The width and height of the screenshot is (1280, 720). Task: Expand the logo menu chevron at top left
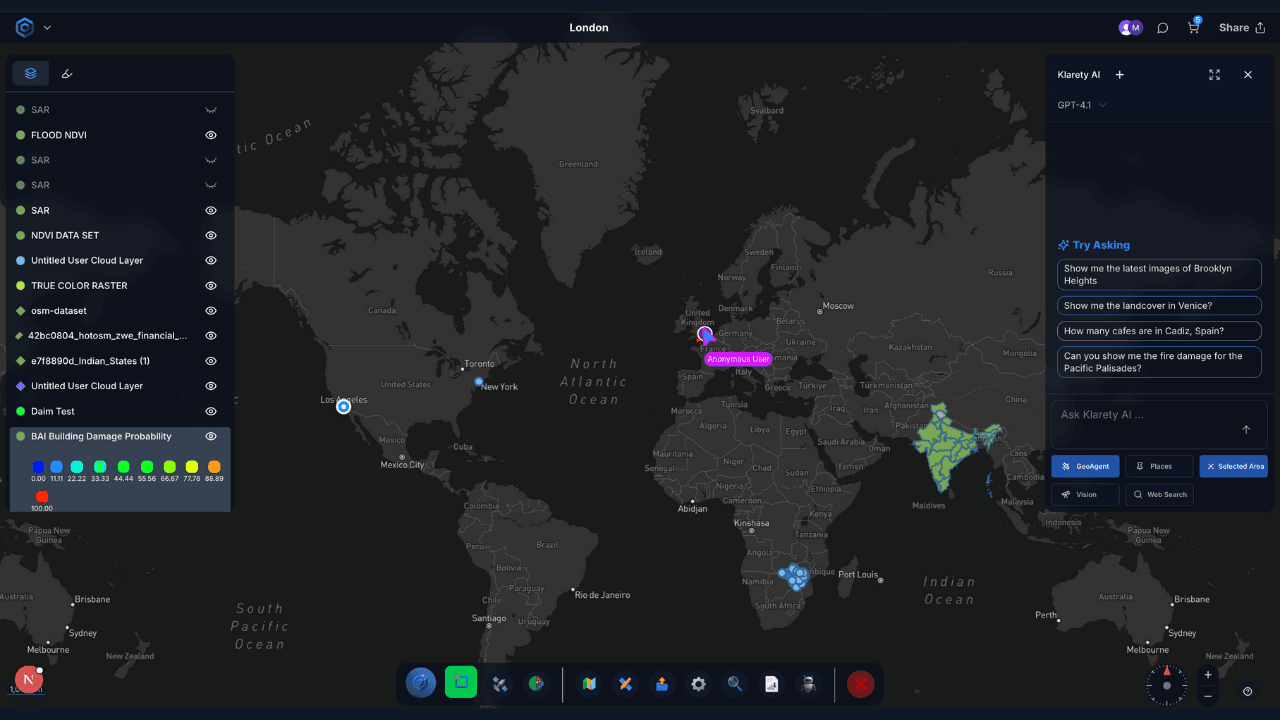pos(47,28)
